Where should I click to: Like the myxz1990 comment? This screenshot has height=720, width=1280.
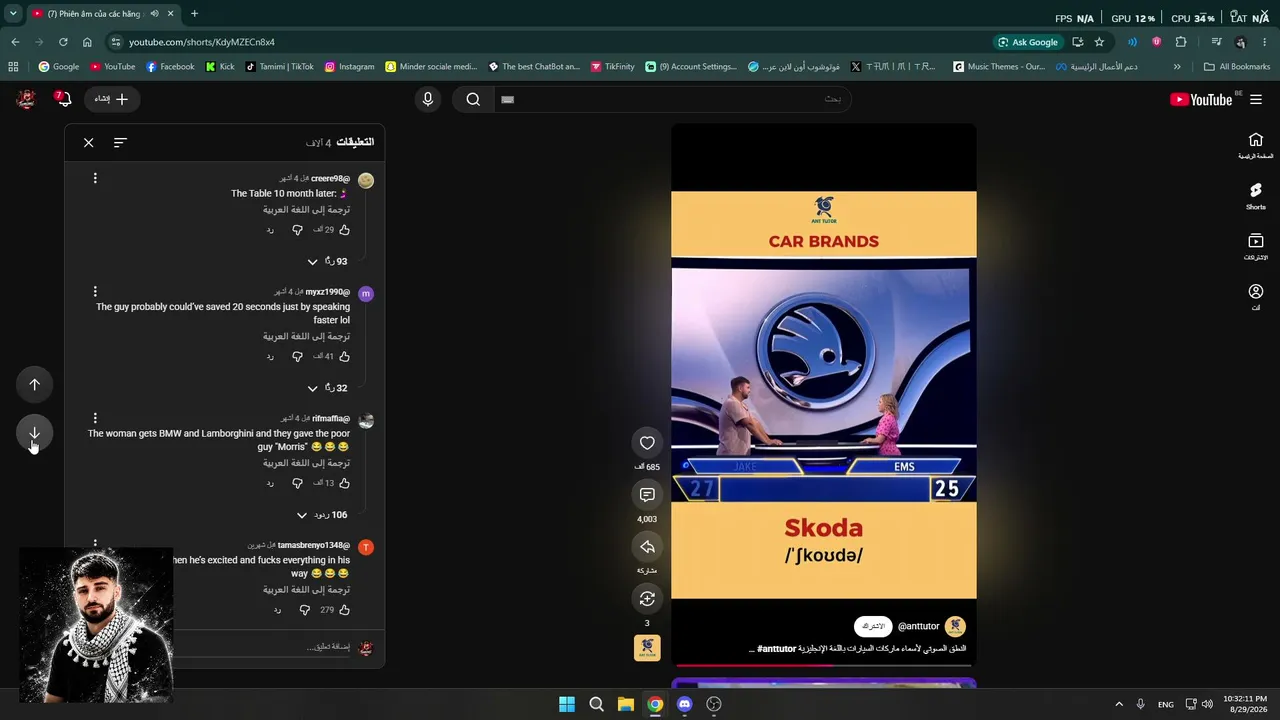coord(345,356)
